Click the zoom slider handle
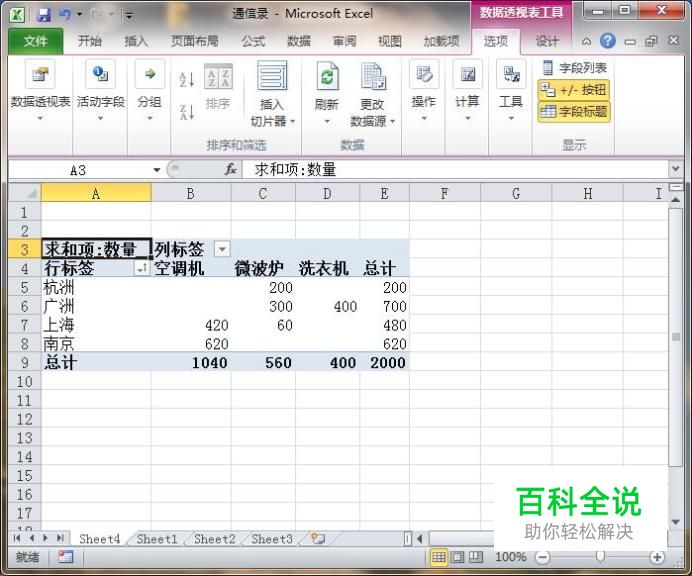 (x=600, y=557)
